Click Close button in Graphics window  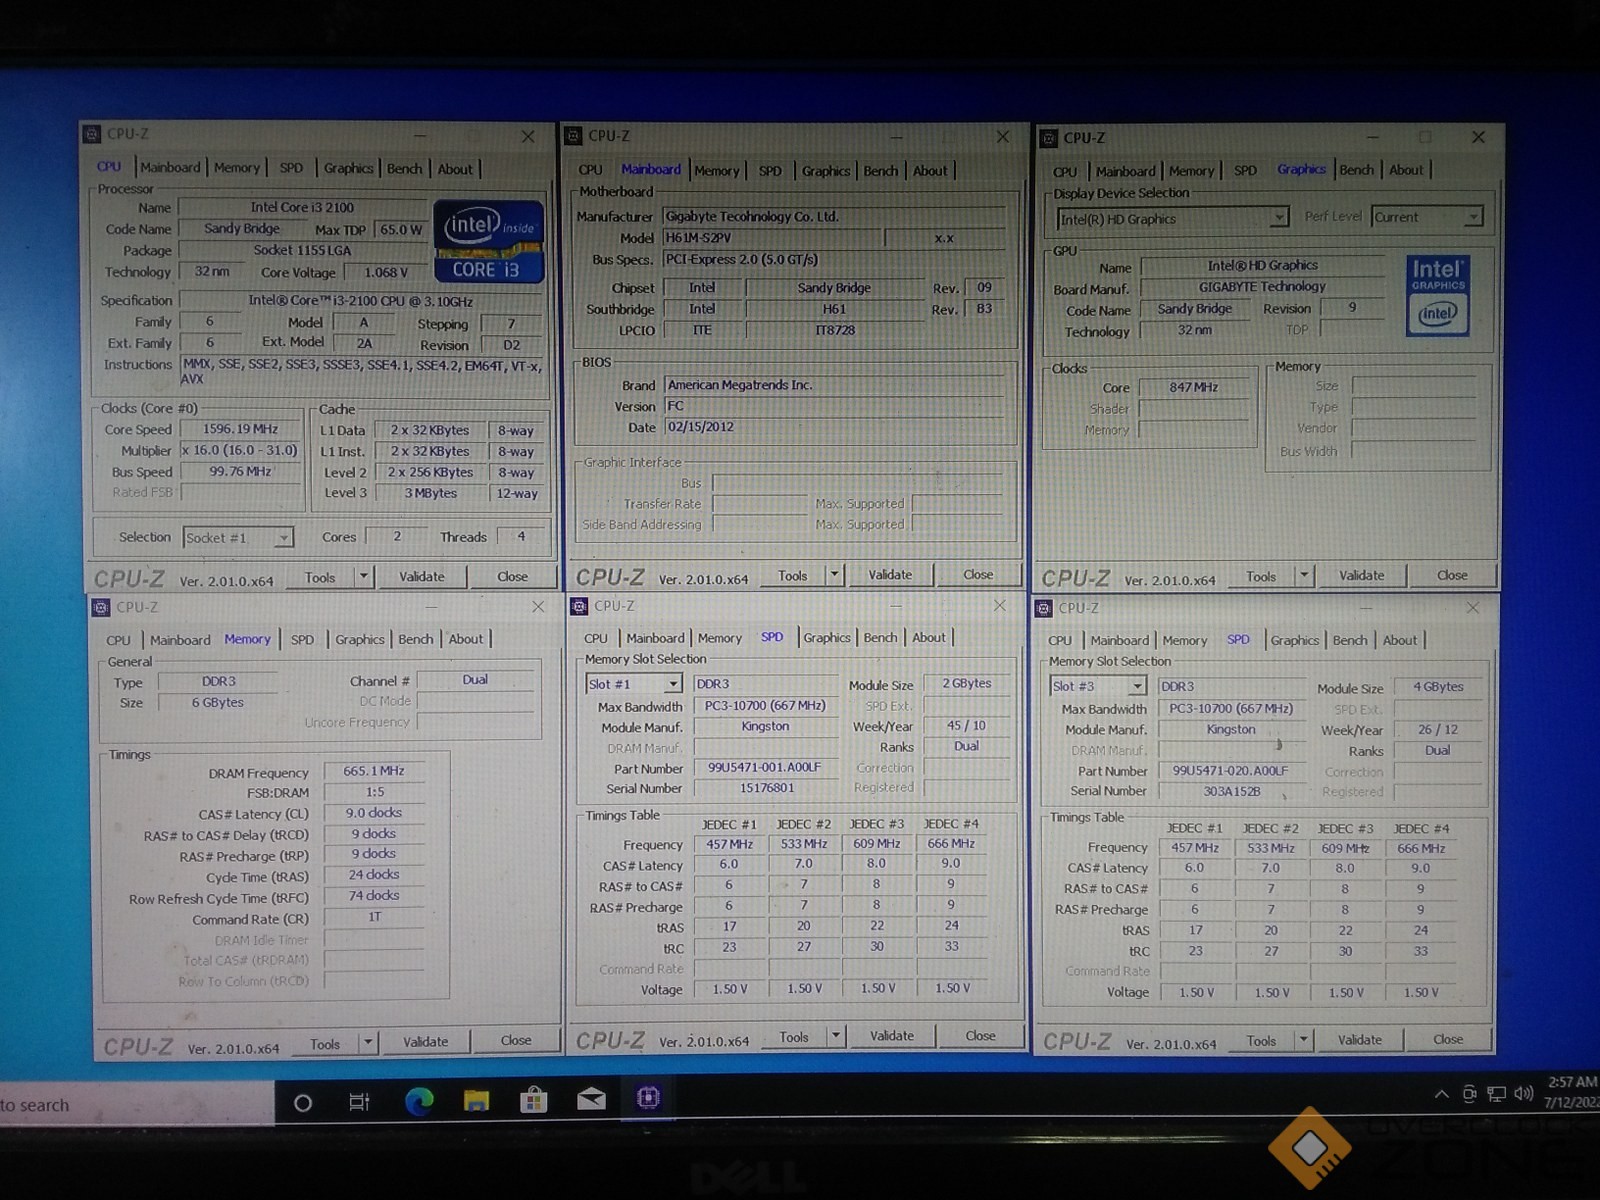coord(1452,576)
